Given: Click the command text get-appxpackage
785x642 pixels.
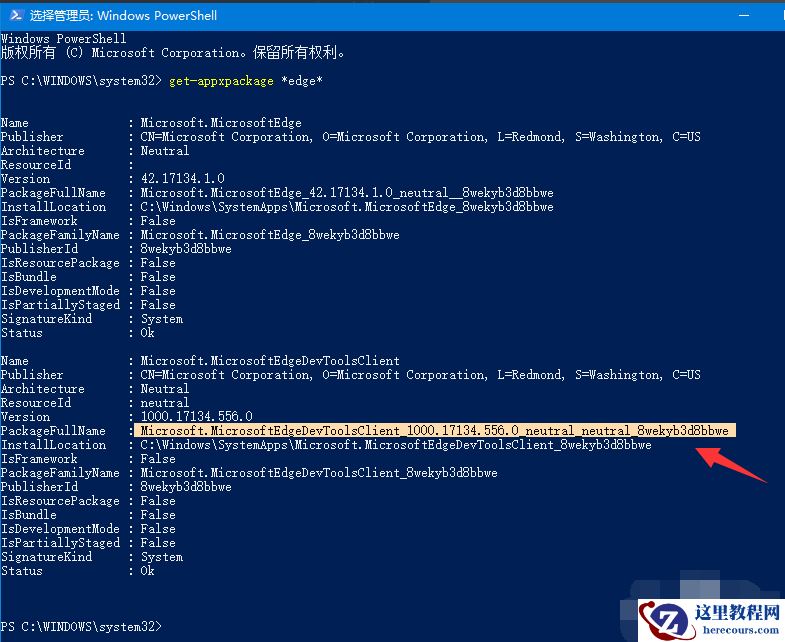Looking at the screenshot, I should [x=221, y=81].
